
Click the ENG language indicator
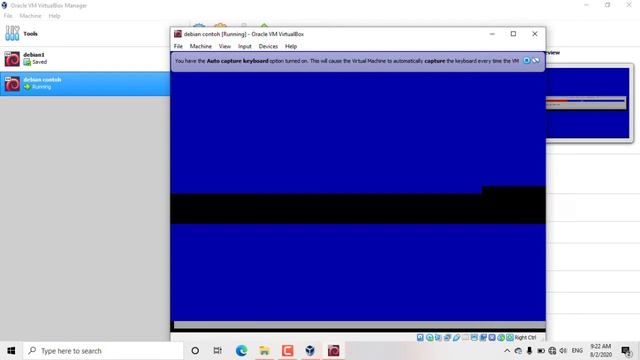(x=577, y=351)
